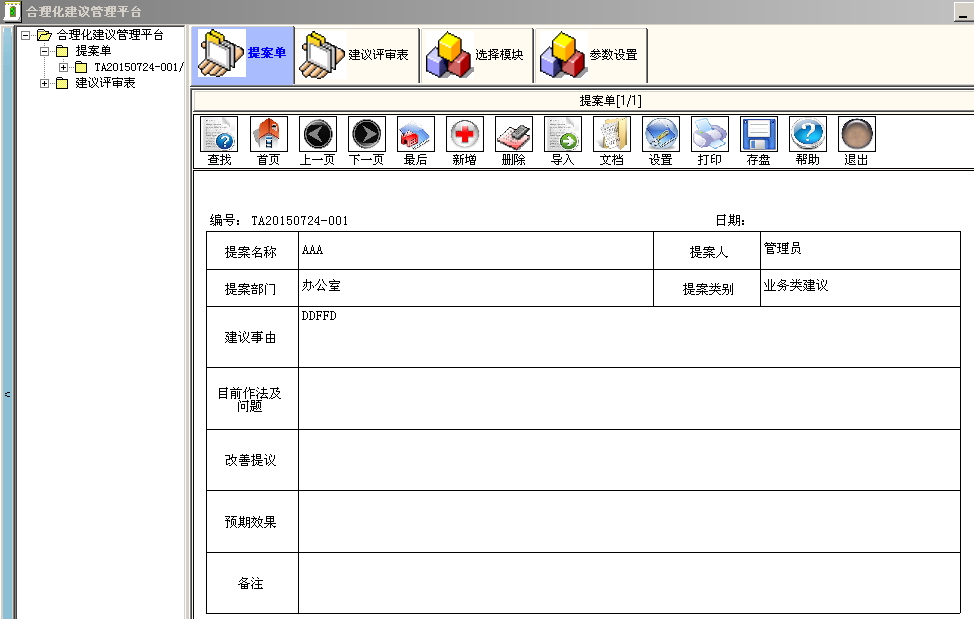The width and height of the screenshot is (974, 619).
Task: Click the 提案名称 field containing AAA
Action: click(475, 251)
